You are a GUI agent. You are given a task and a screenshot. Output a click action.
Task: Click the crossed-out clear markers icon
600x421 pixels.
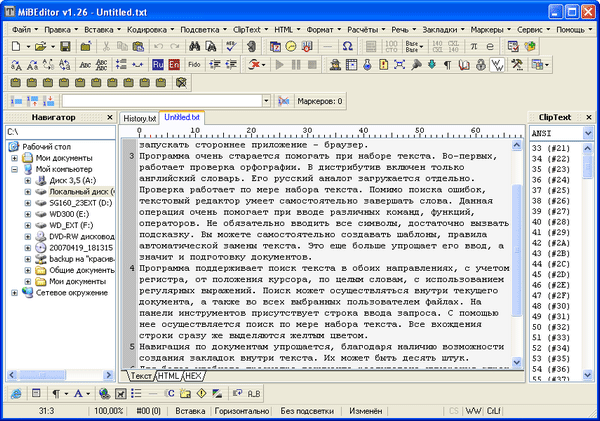point(284,101)
